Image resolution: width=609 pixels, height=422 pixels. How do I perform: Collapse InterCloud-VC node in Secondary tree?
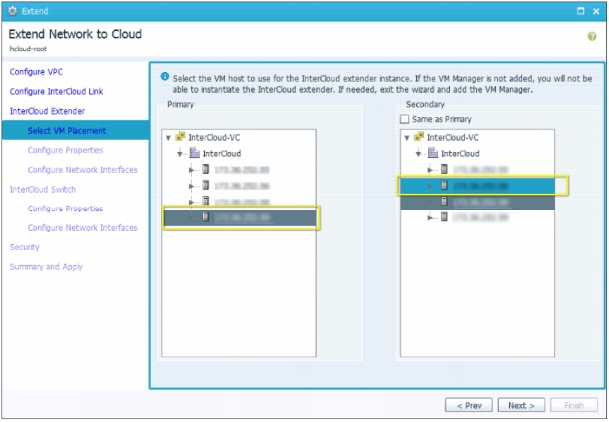pos(407,138)
